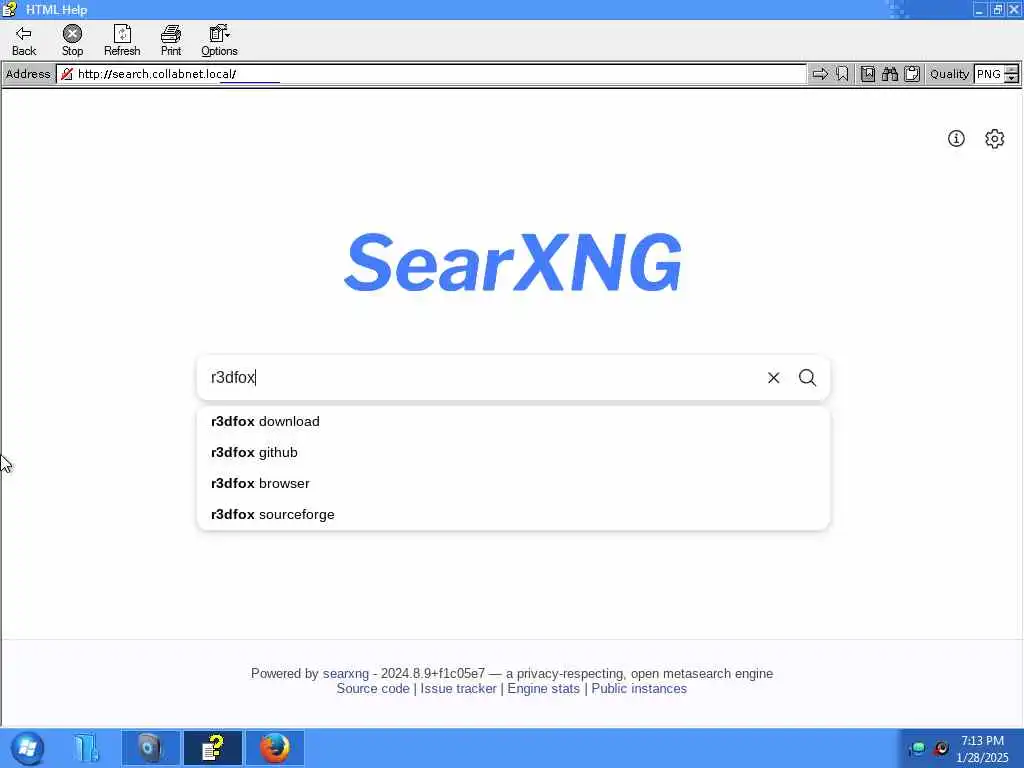Choose suggestion "r3dfox github"
The image size is (1024, 768).
(513, 452)
